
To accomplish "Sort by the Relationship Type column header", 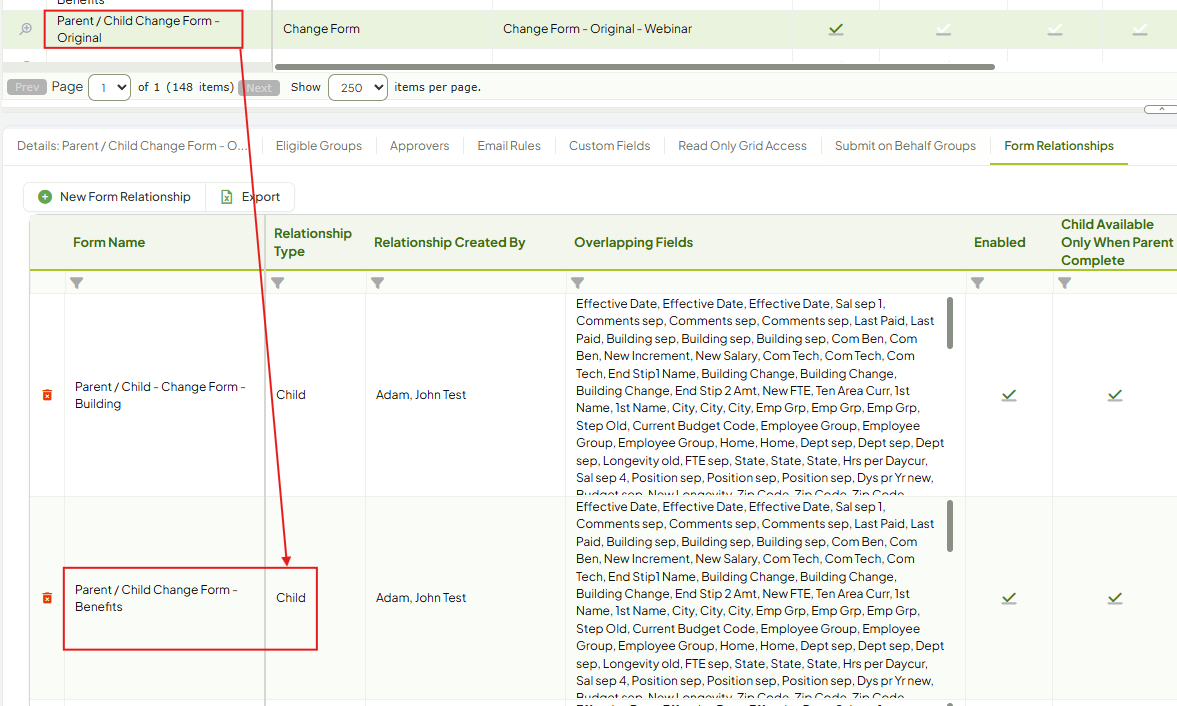I will (x=313, y=242).
